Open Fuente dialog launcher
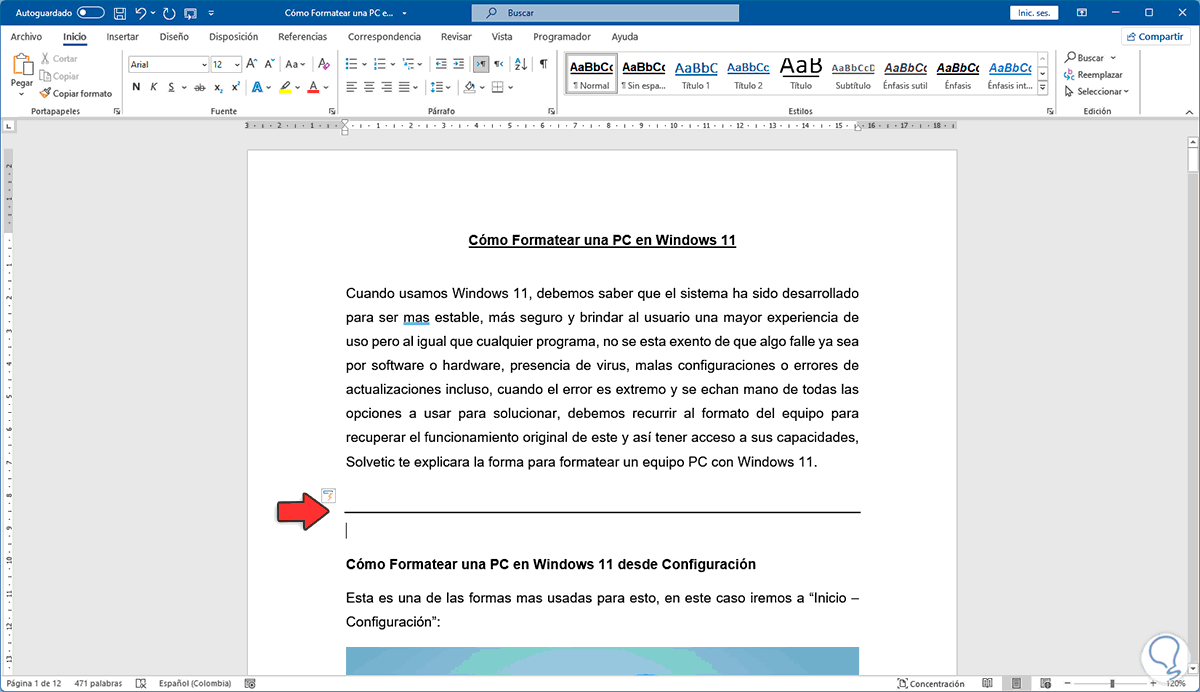The image size is (1200, 692). click(334, 111)
